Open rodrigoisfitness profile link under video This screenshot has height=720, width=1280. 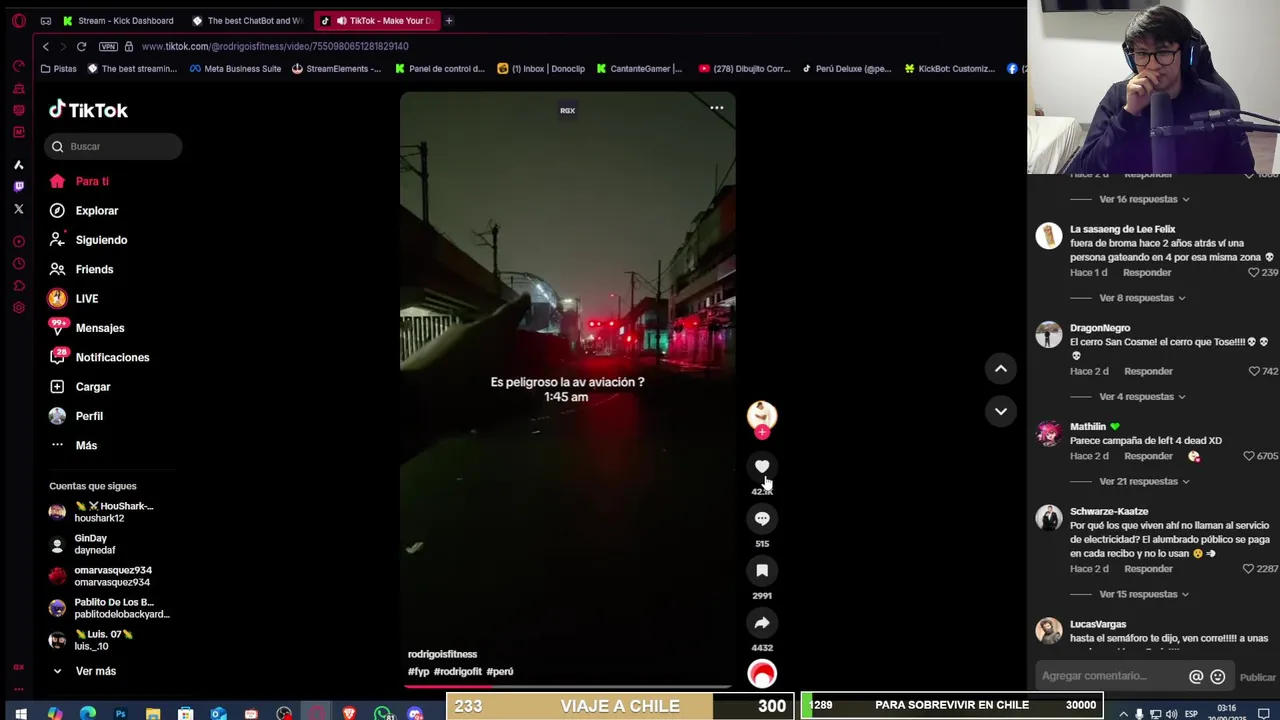[x=442, y=654]
